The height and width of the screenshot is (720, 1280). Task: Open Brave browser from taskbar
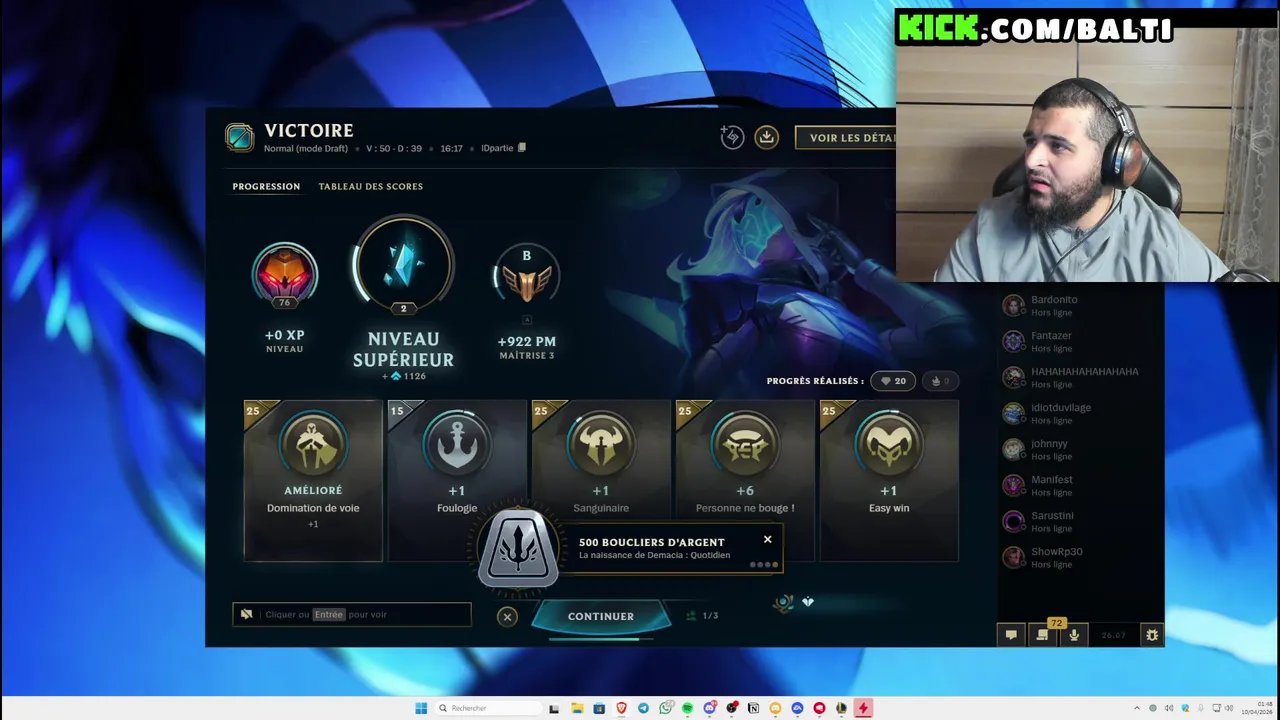(x=621, y=708)
